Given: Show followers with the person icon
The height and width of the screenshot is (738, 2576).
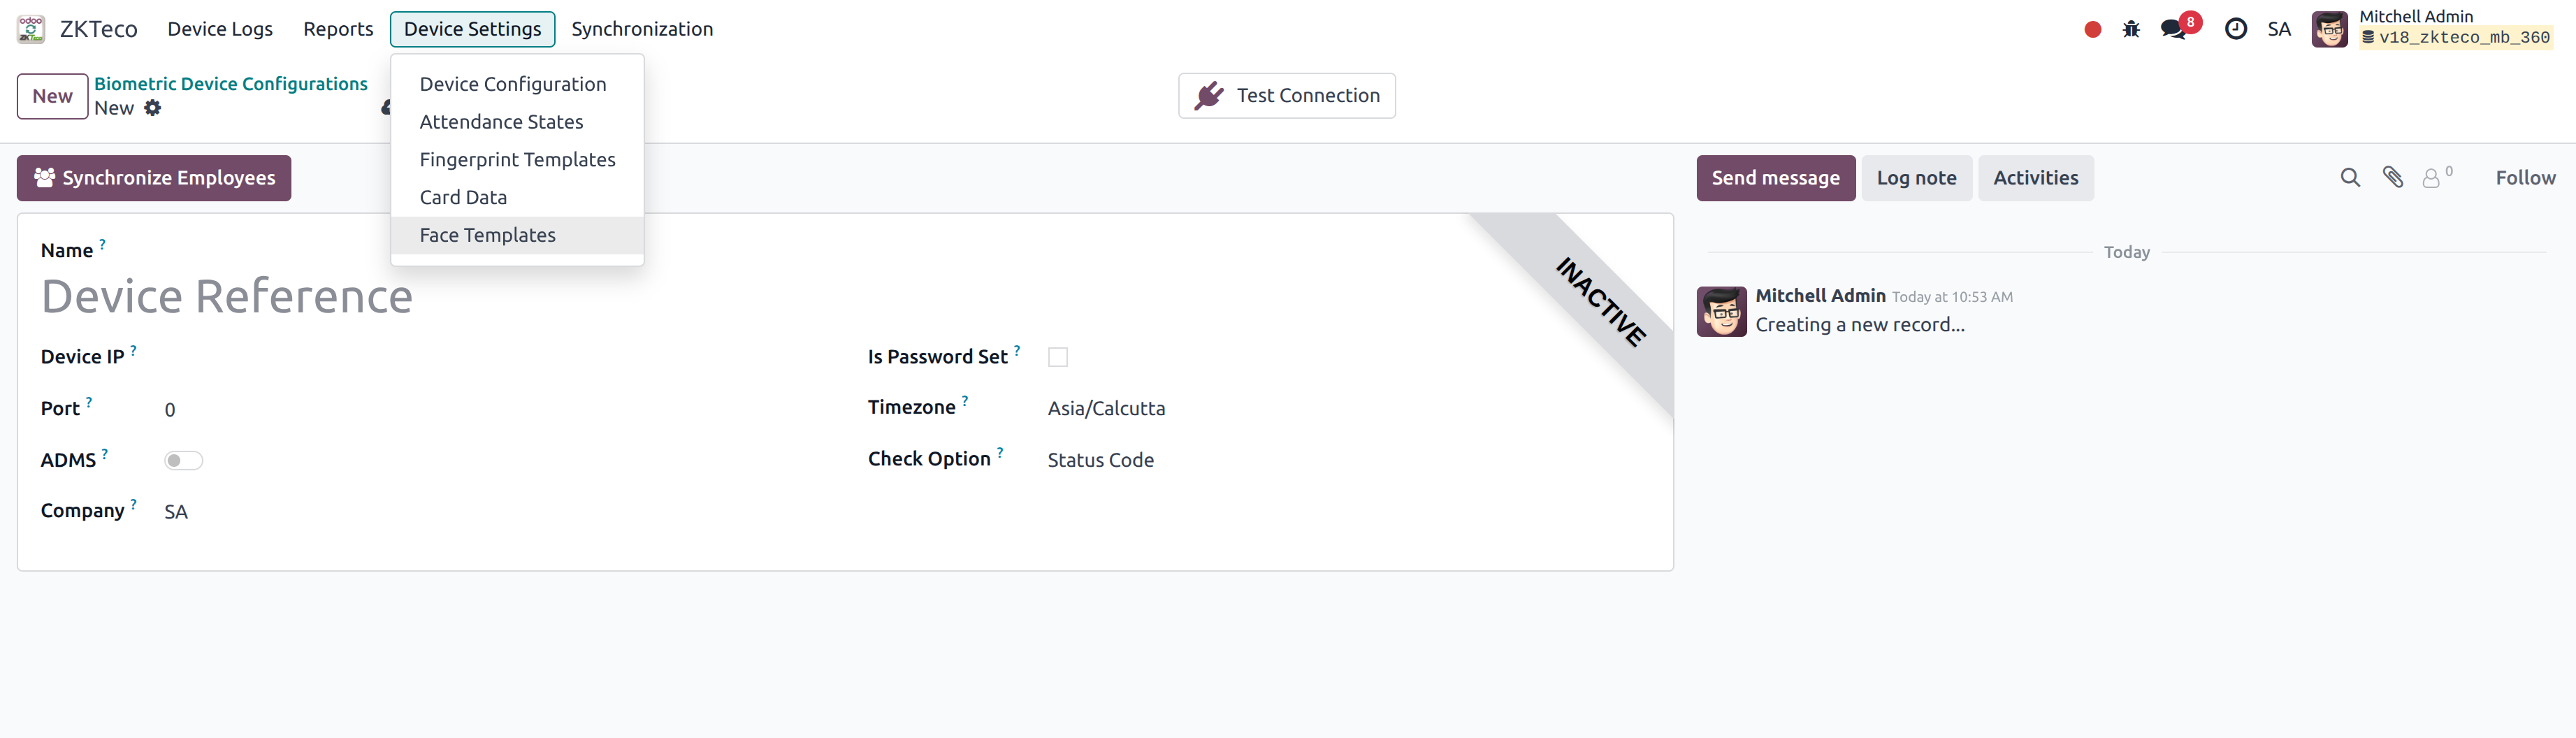Looking at the screenshot, I should point(2432,178).
